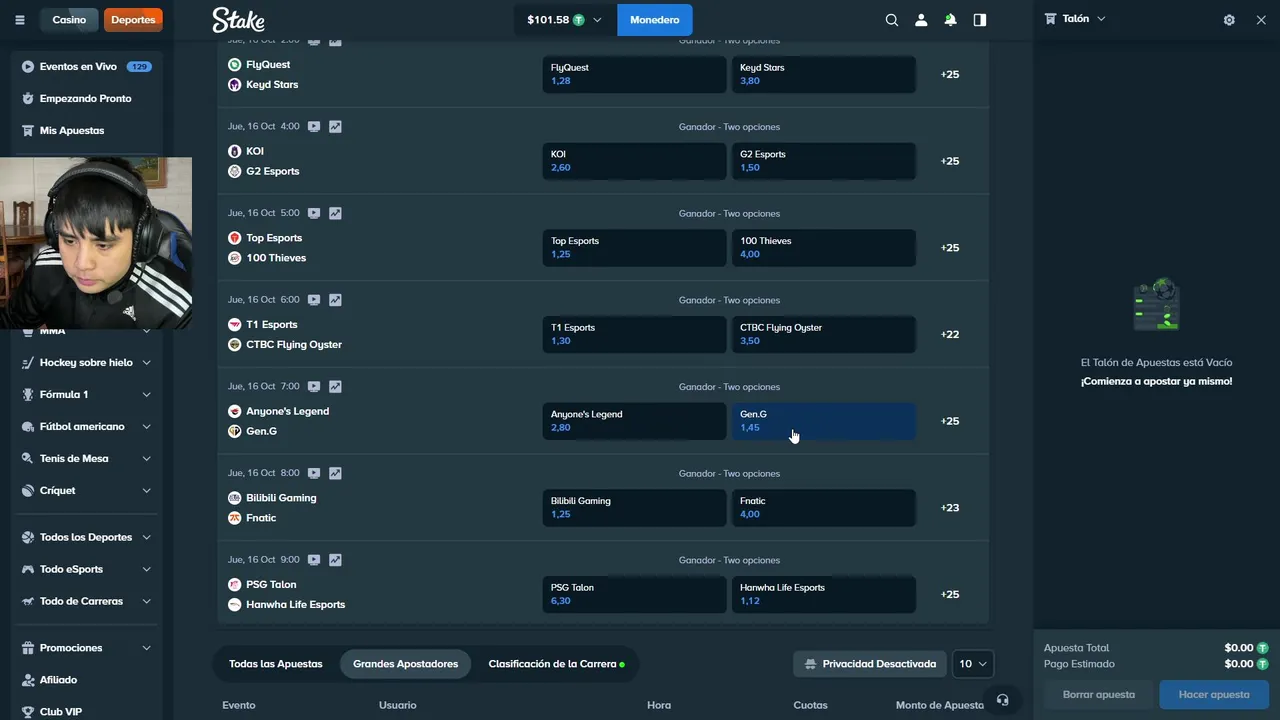Switch to the Deportes tab

pos(133,20)
